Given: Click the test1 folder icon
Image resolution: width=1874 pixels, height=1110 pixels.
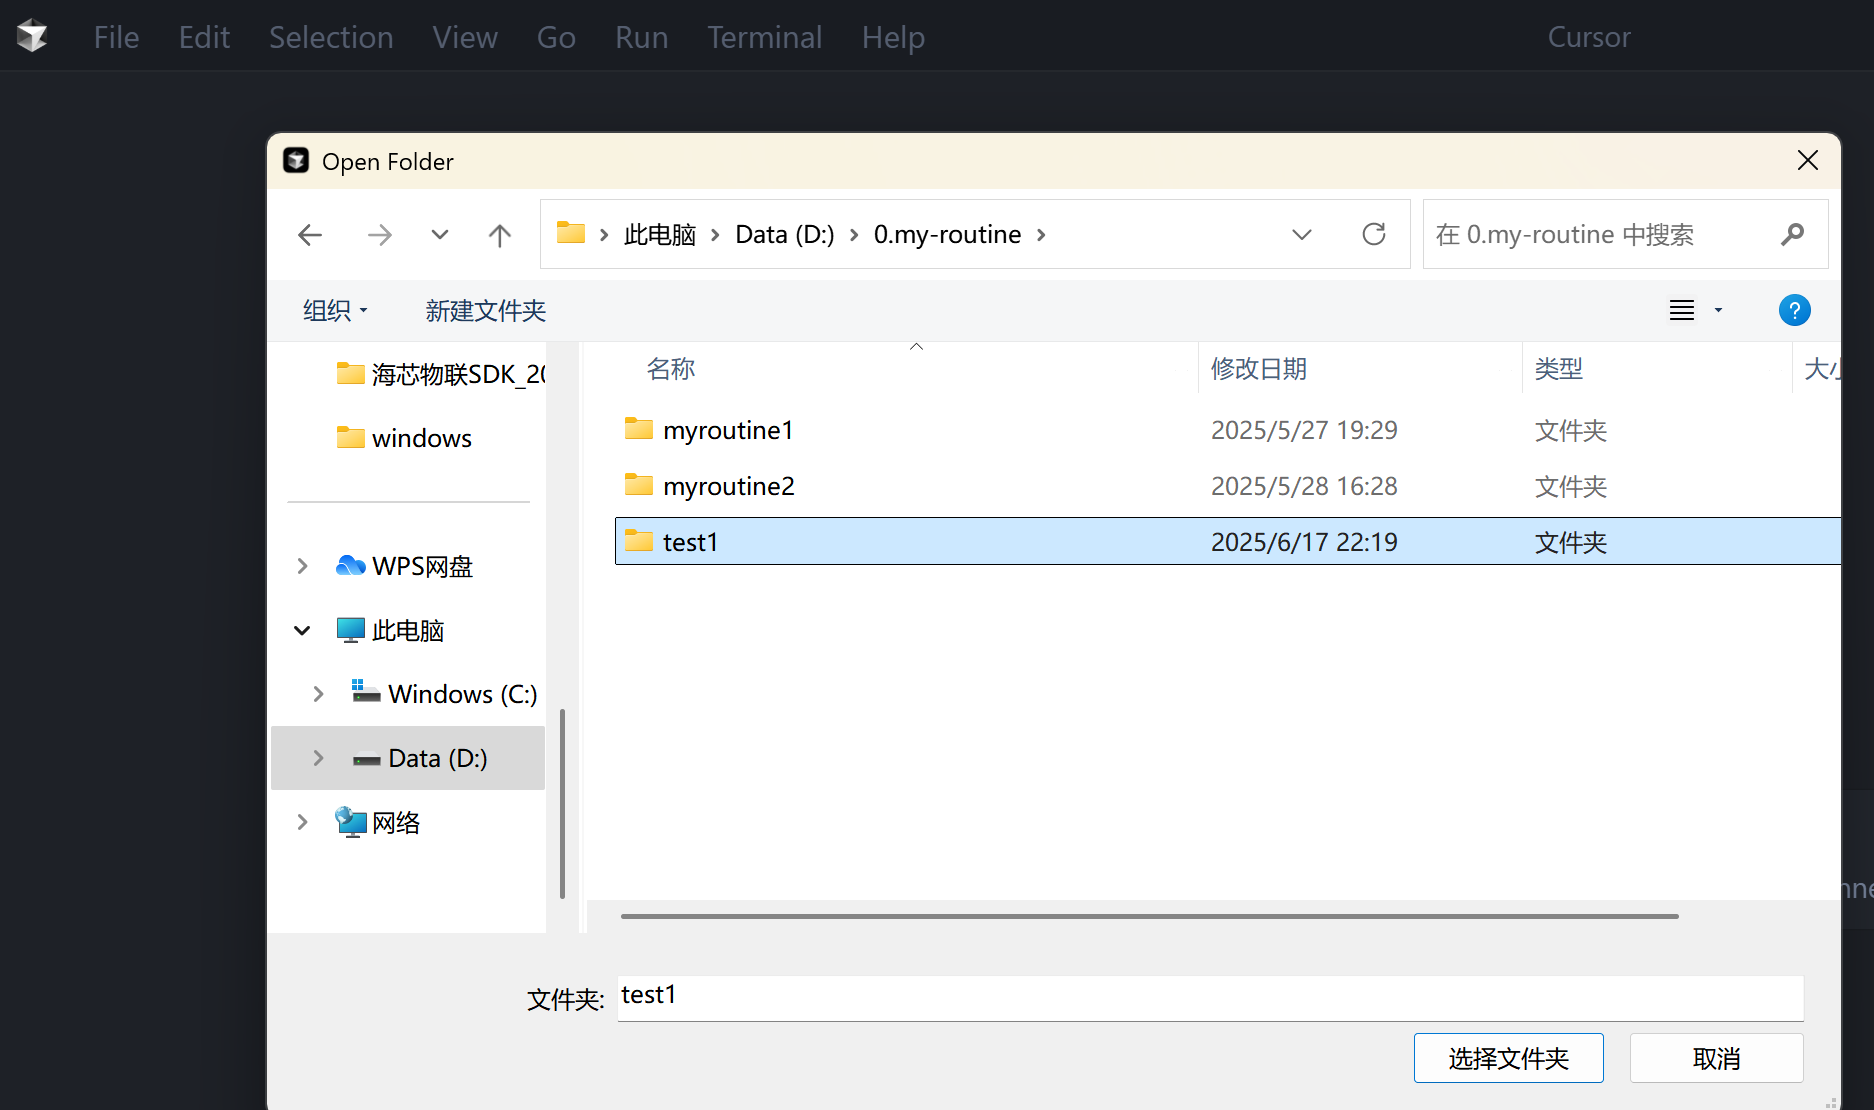Looking at the screenshot, I should pos(639,541).
